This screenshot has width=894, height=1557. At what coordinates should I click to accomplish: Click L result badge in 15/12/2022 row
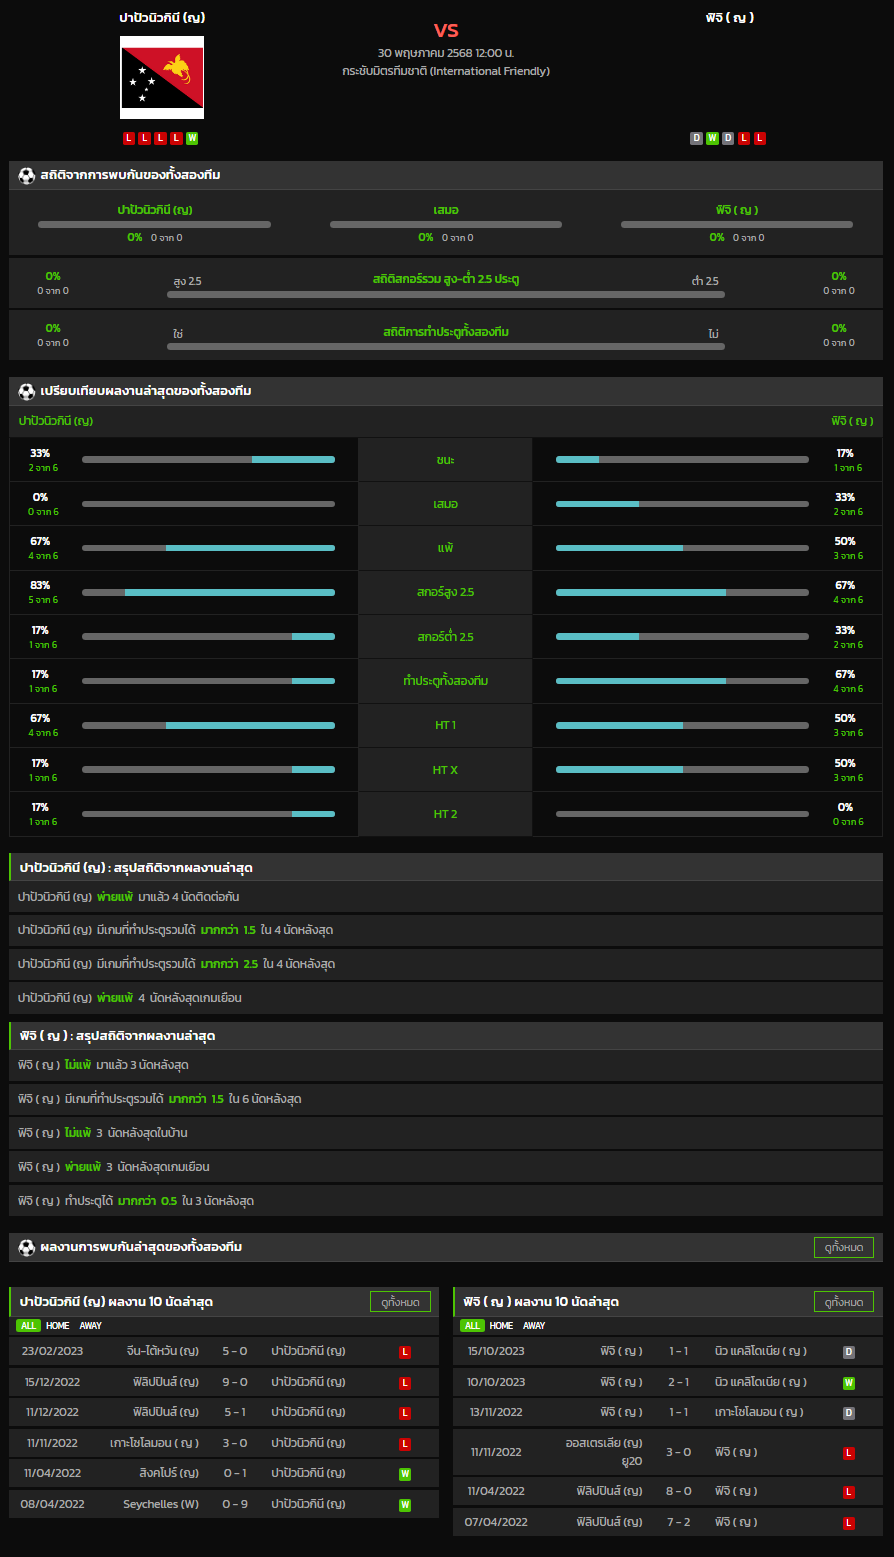click(405, 1383)
